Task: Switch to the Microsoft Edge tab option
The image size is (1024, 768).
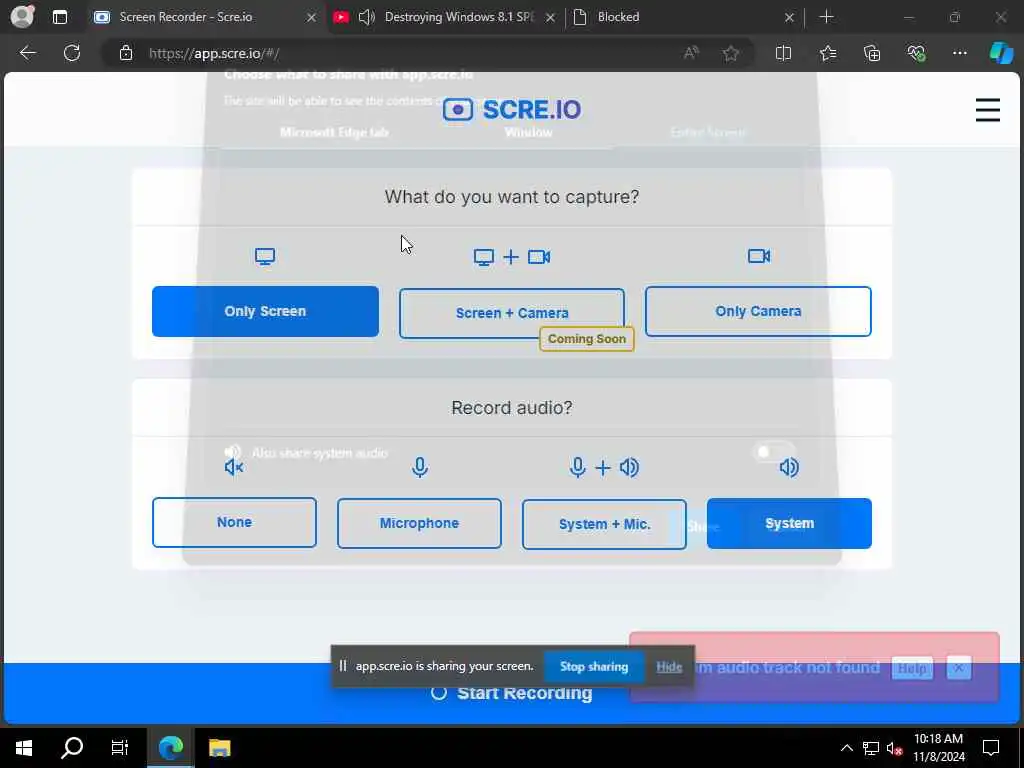Action: pos(334,133)
